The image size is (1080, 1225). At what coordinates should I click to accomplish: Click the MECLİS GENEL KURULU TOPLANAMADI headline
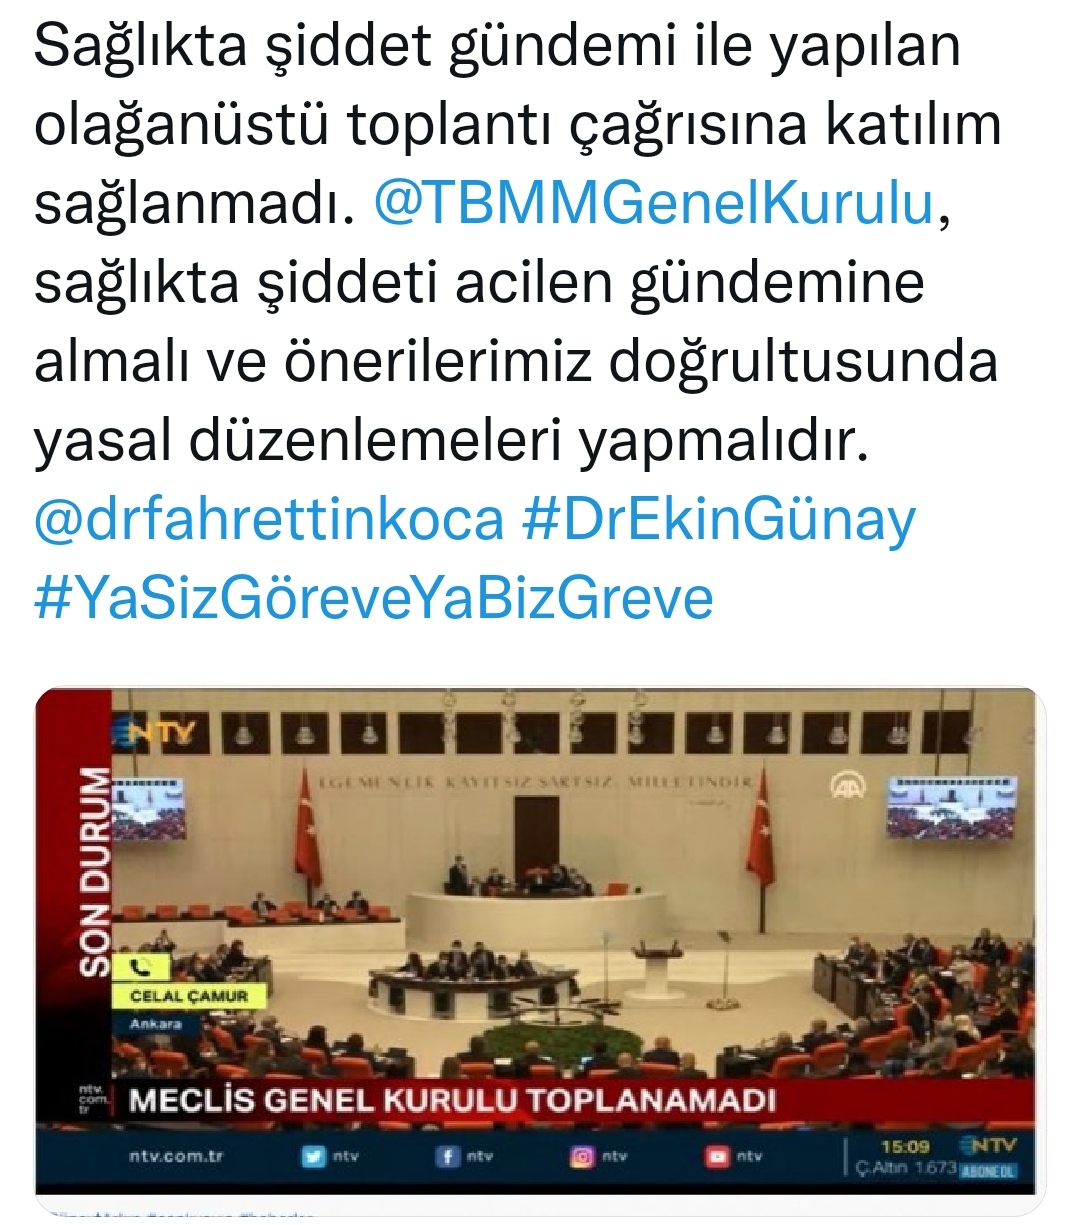click(x=452, y=1101)
